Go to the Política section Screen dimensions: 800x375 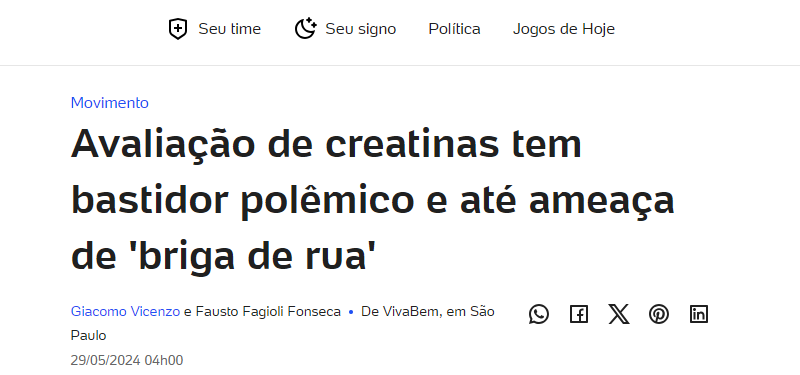coord(455,29)
